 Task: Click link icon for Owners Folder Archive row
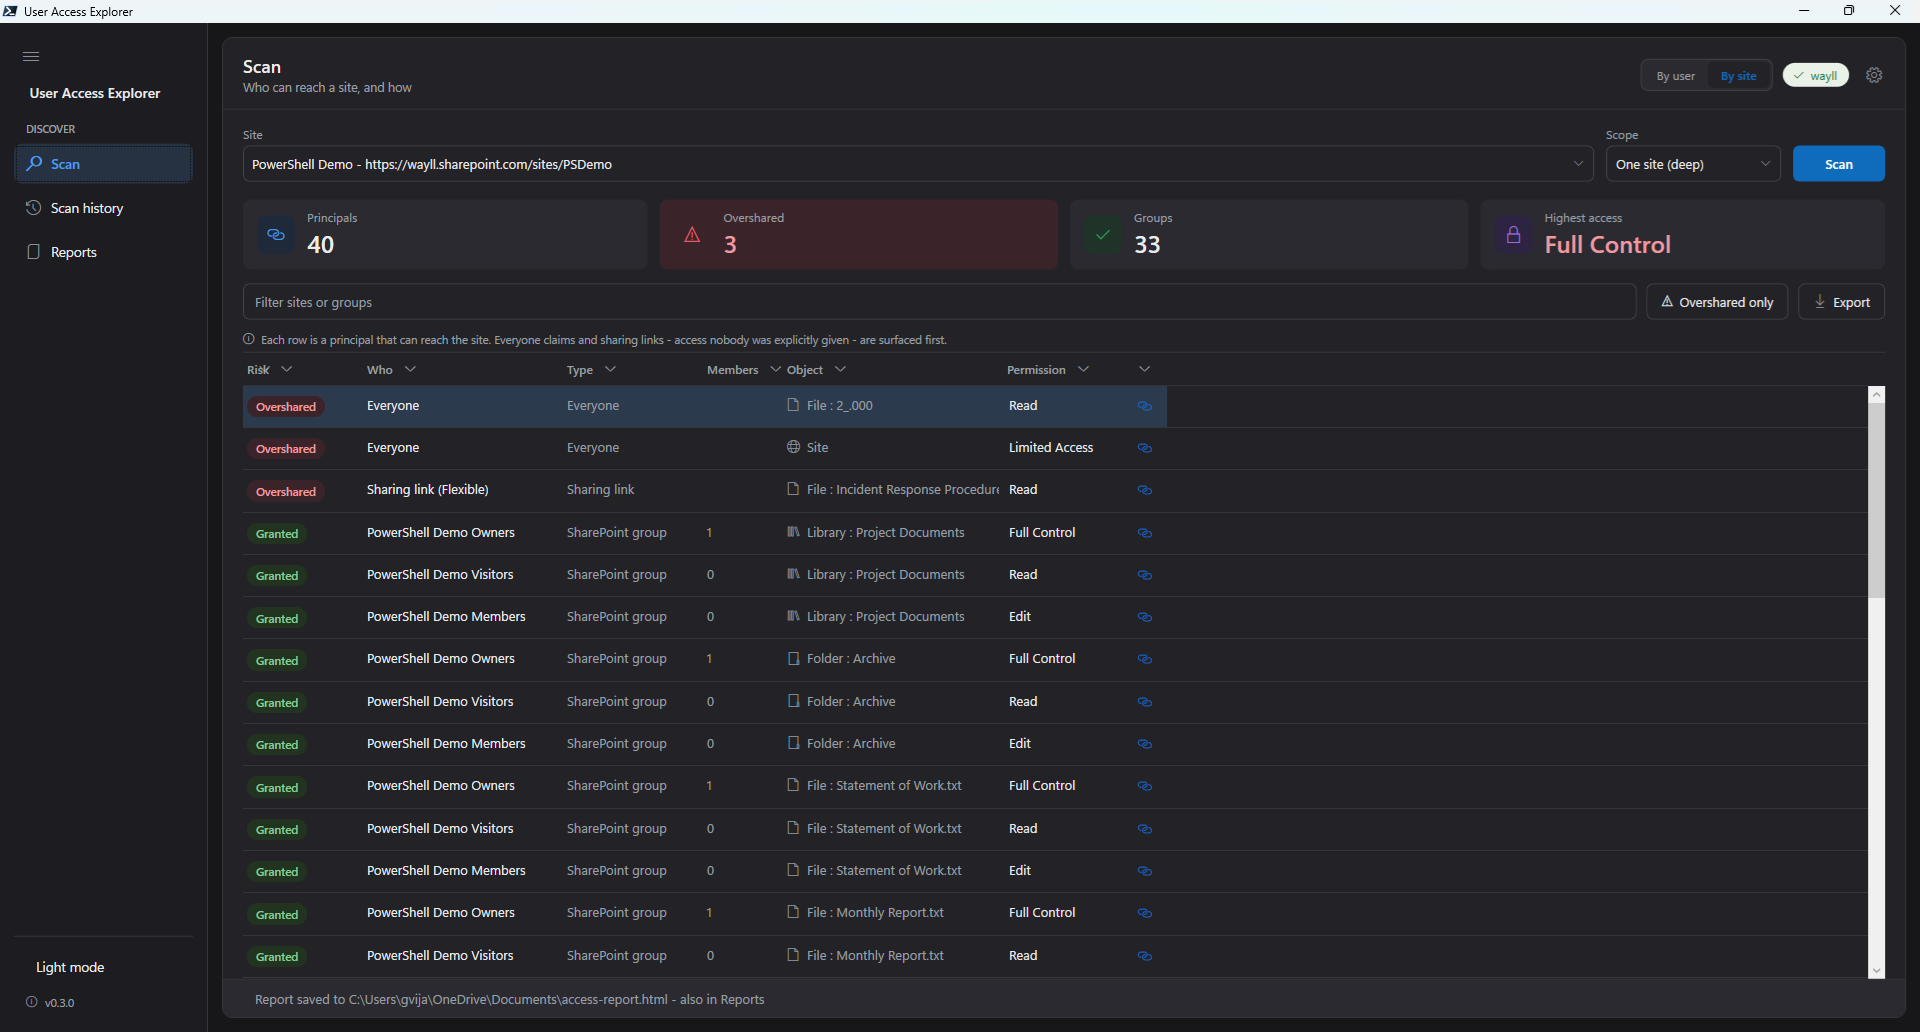click(1145, 659)
